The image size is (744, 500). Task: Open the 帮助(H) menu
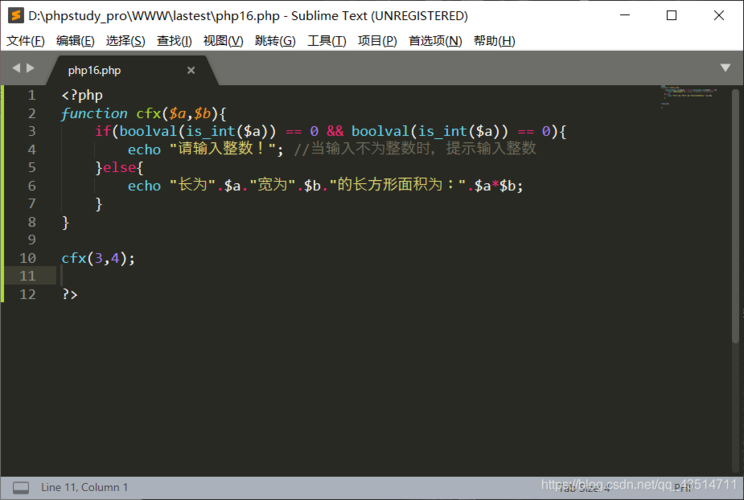[x=494, y=41]
